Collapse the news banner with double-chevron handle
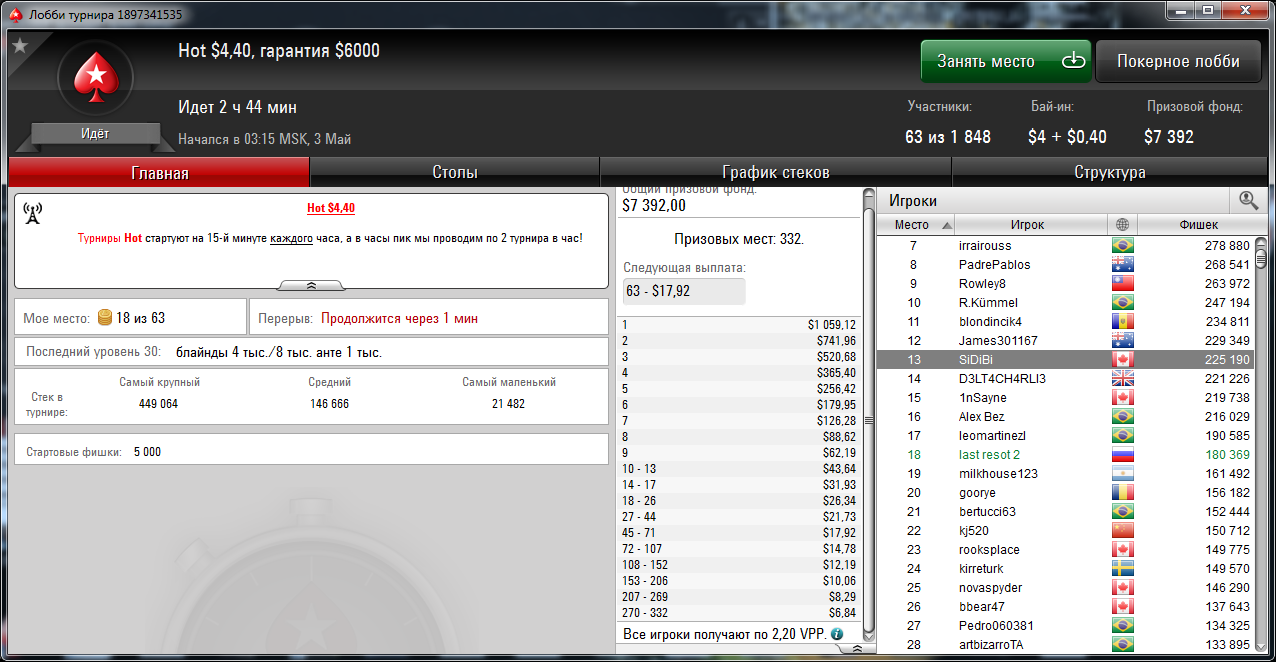The width and height of the screenshot is (1276, 662). (x=311, y=285)
